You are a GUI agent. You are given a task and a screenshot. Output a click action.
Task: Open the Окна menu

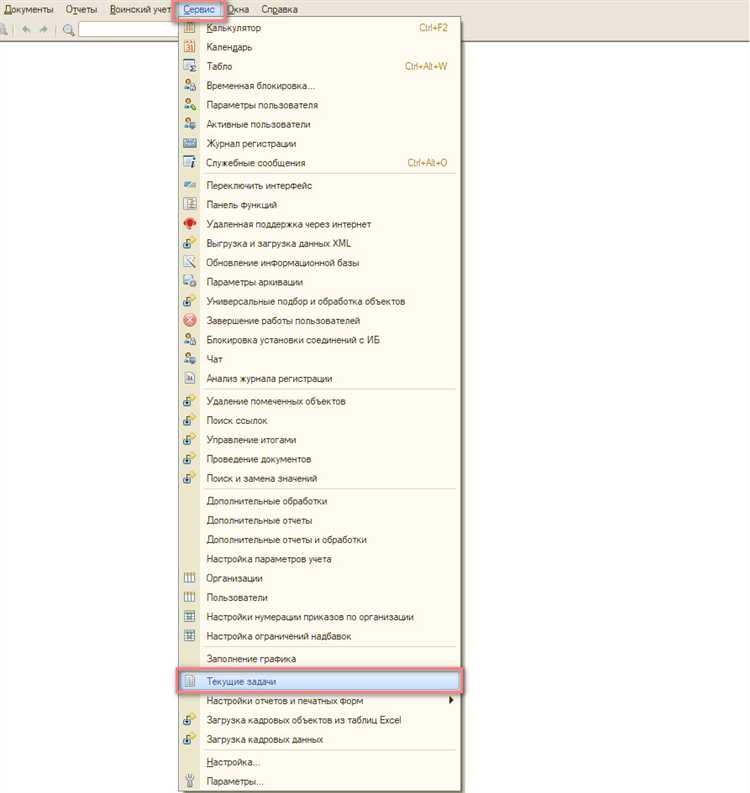[x=238, y=10]
